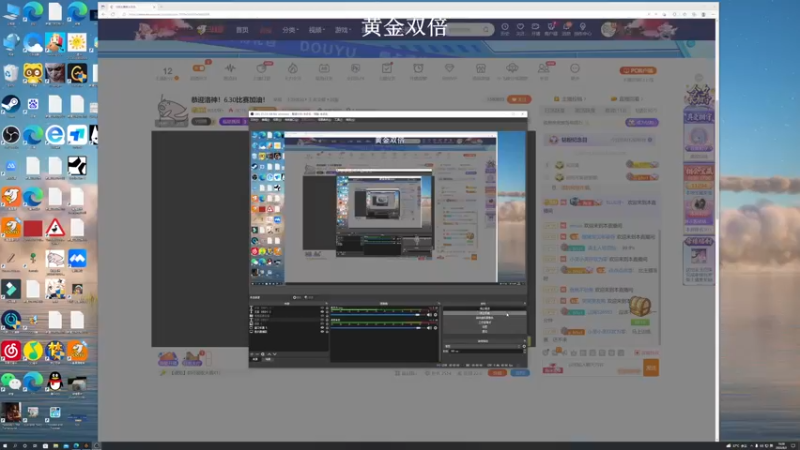Toggle the orange switch in streamer toolbar
800x450 pixels.
click(x=198, y=68)
